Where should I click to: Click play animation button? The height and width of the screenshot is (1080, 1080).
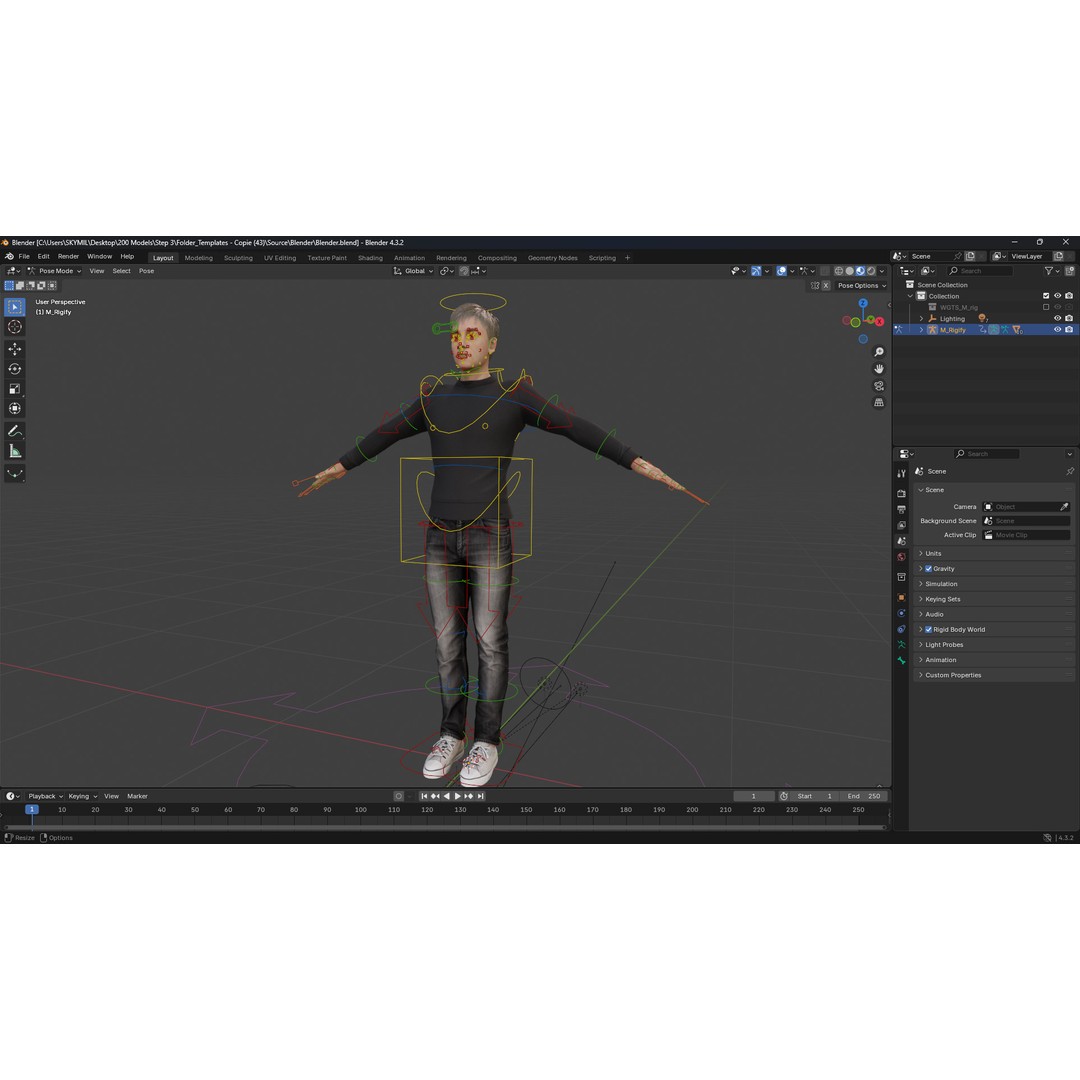pyautogui.click(x=458, y=796)
